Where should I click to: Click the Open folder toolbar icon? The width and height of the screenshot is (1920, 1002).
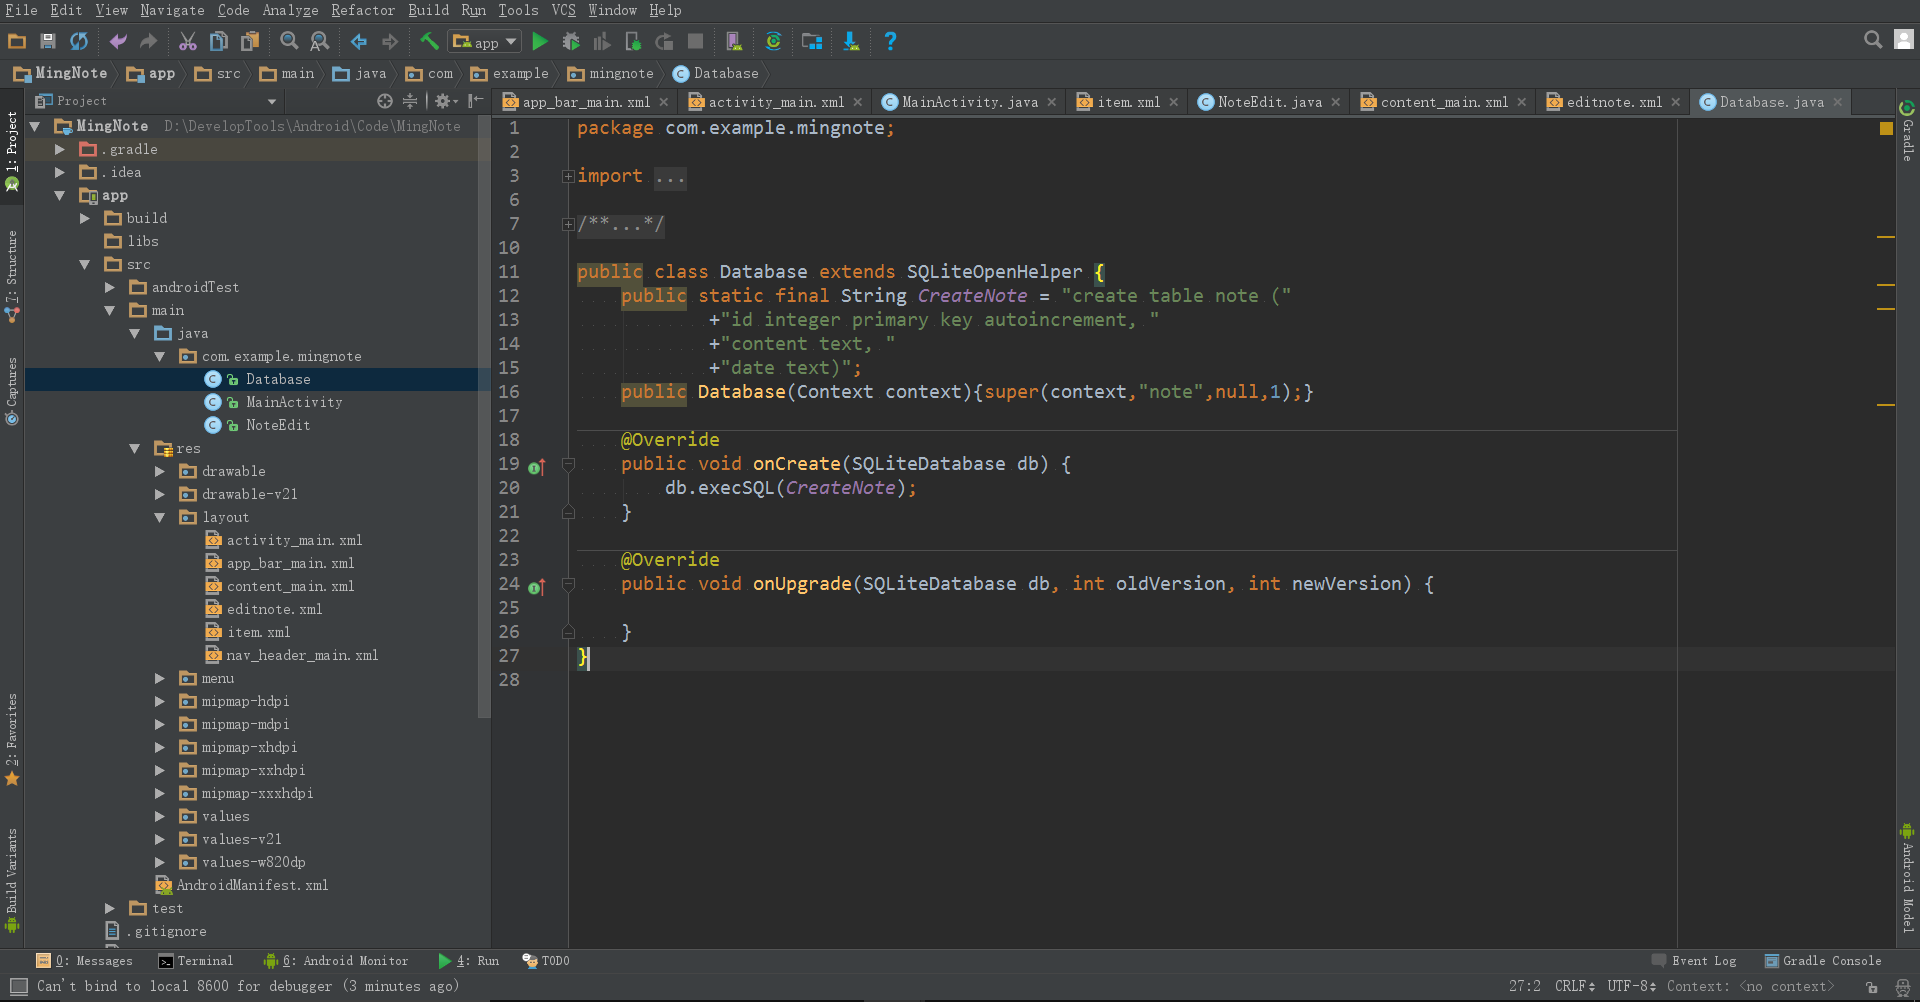click(17, 41)
